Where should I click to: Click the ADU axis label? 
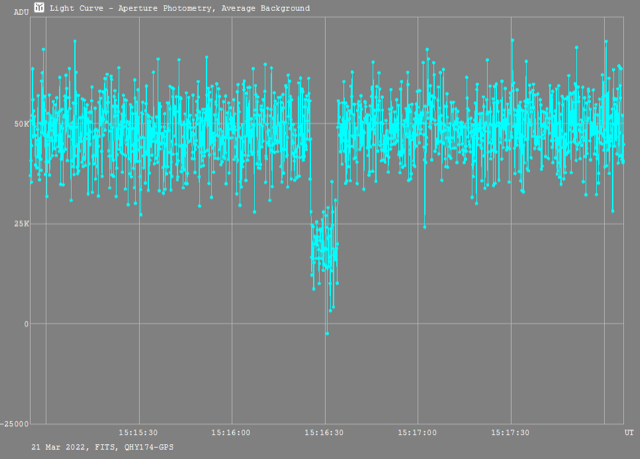[x=21, y=12]
